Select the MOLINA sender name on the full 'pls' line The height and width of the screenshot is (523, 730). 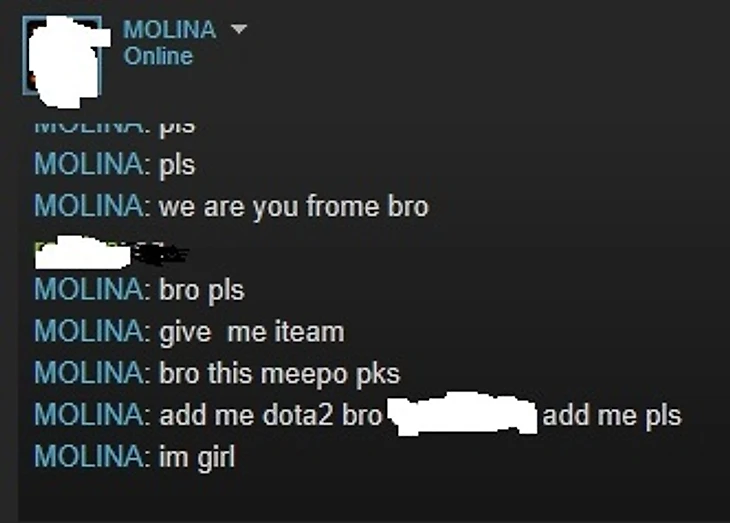pos(88,164)
